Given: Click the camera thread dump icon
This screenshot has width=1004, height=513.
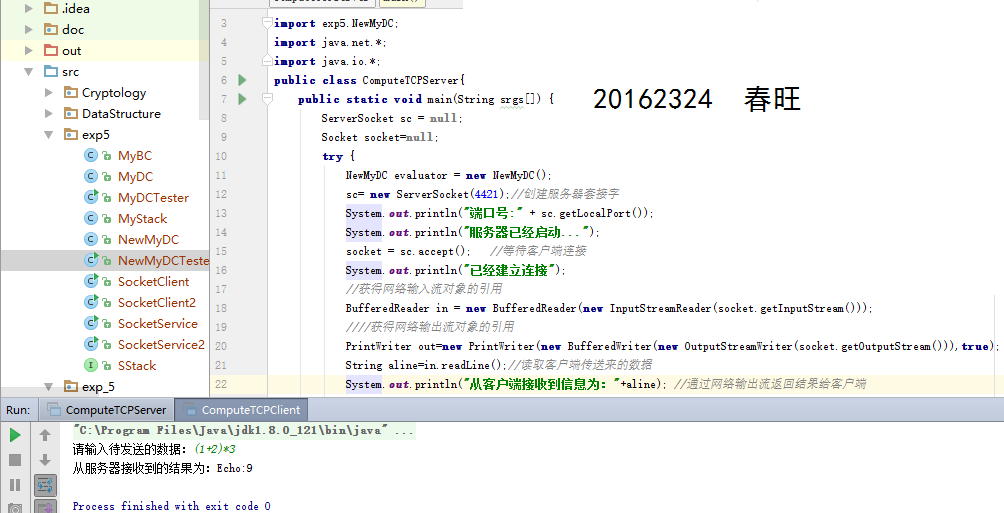Looking at the screenshot, I should pos(15,508).
